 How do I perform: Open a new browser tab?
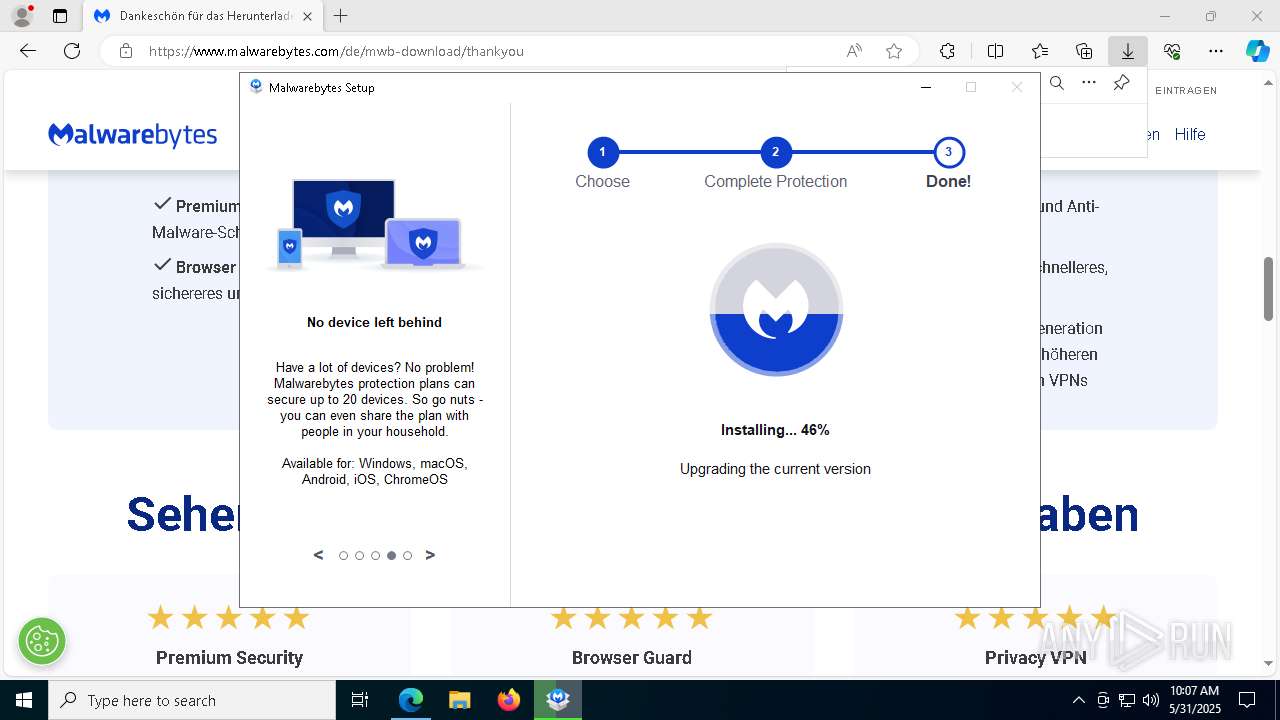pos(340,16)
